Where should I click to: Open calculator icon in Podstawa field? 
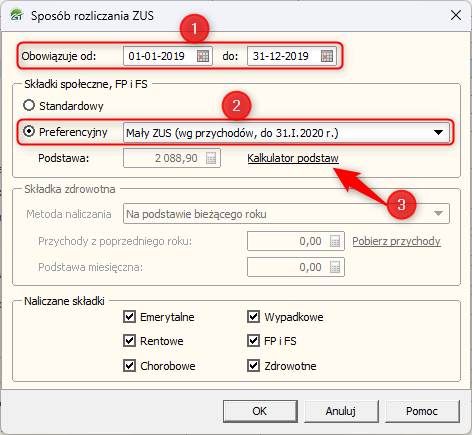click(x=211, y=158)
